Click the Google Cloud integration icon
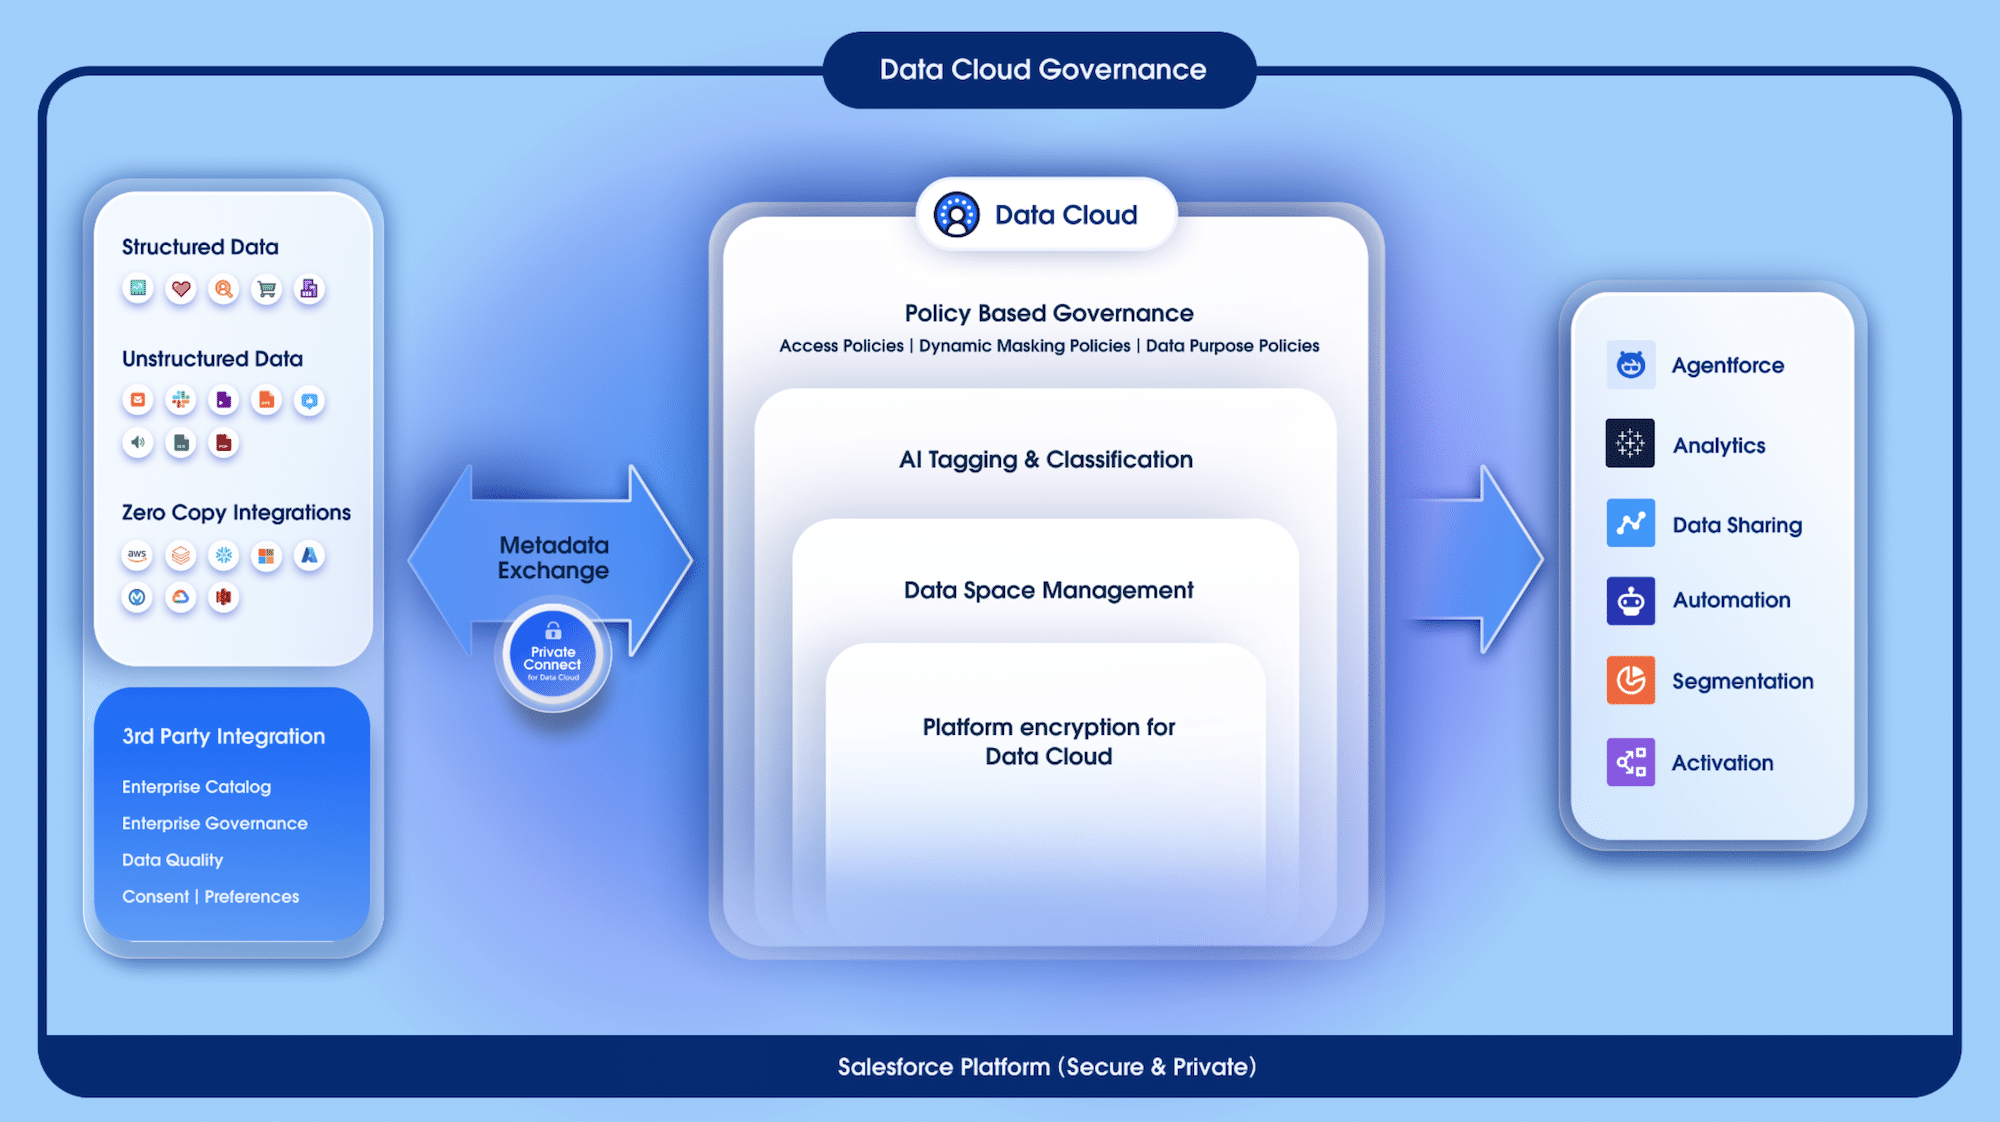This screenshot has width=2000, height=1122. point(181,597)
